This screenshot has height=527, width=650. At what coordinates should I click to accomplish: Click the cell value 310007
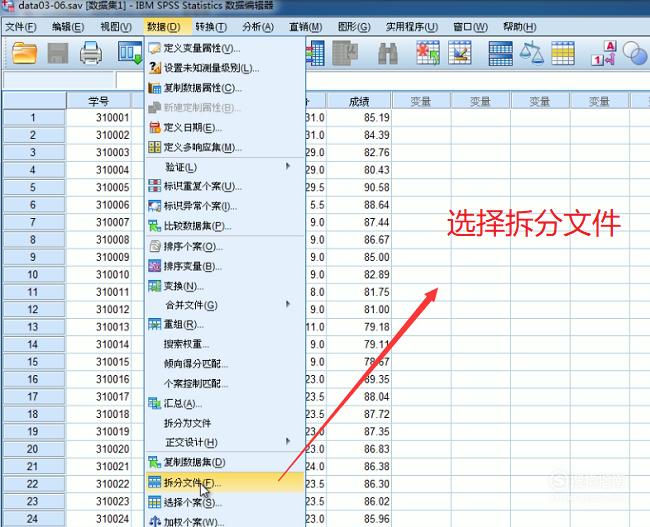point(98,222)
